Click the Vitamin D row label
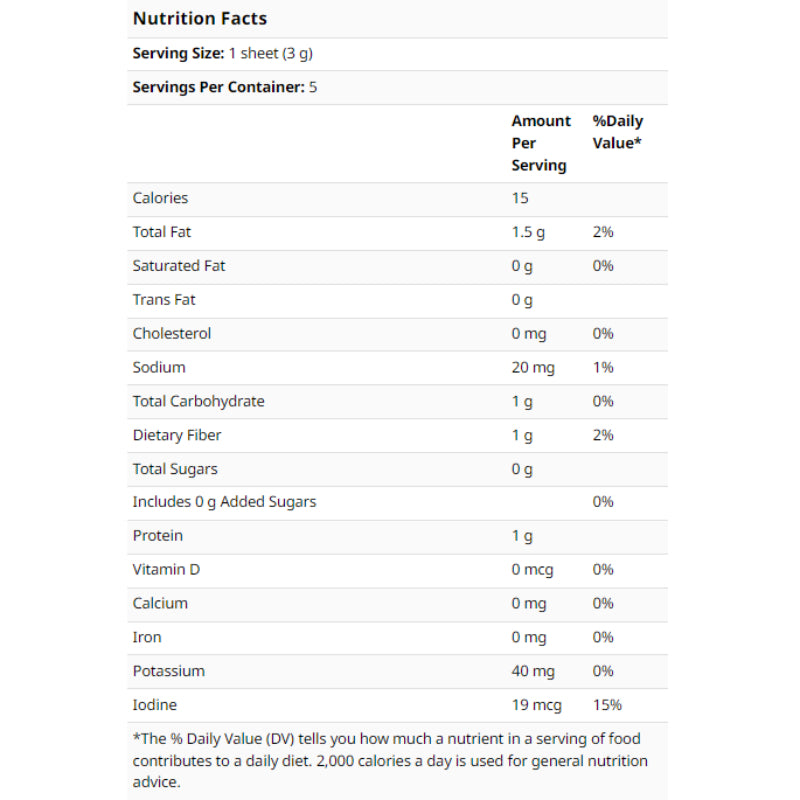This screenshot has height=800, width=800. (x=166, y=570)
